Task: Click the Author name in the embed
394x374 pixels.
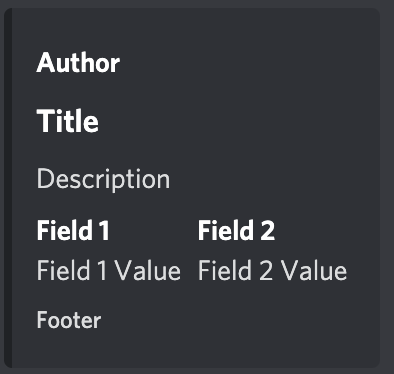Action: [x=78, y=63]
